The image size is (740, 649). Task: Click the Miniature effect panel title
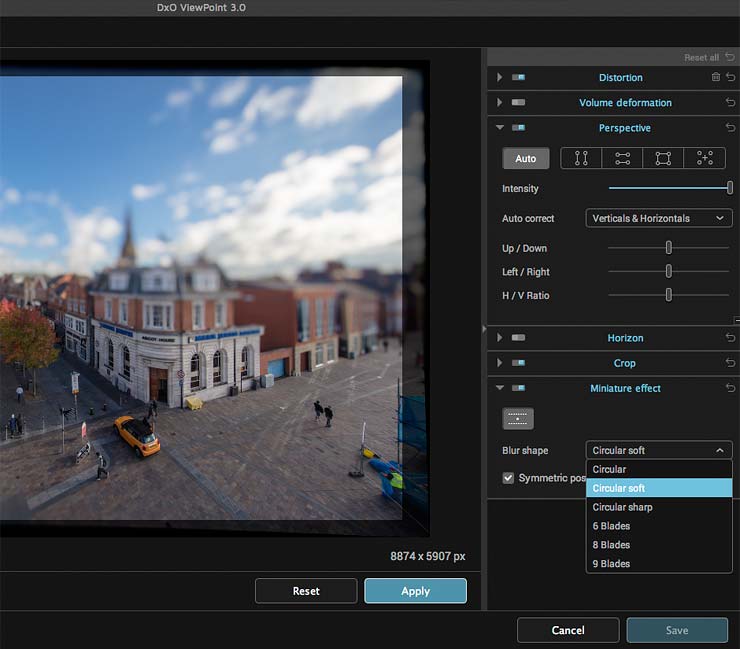(x=625, y=388)
